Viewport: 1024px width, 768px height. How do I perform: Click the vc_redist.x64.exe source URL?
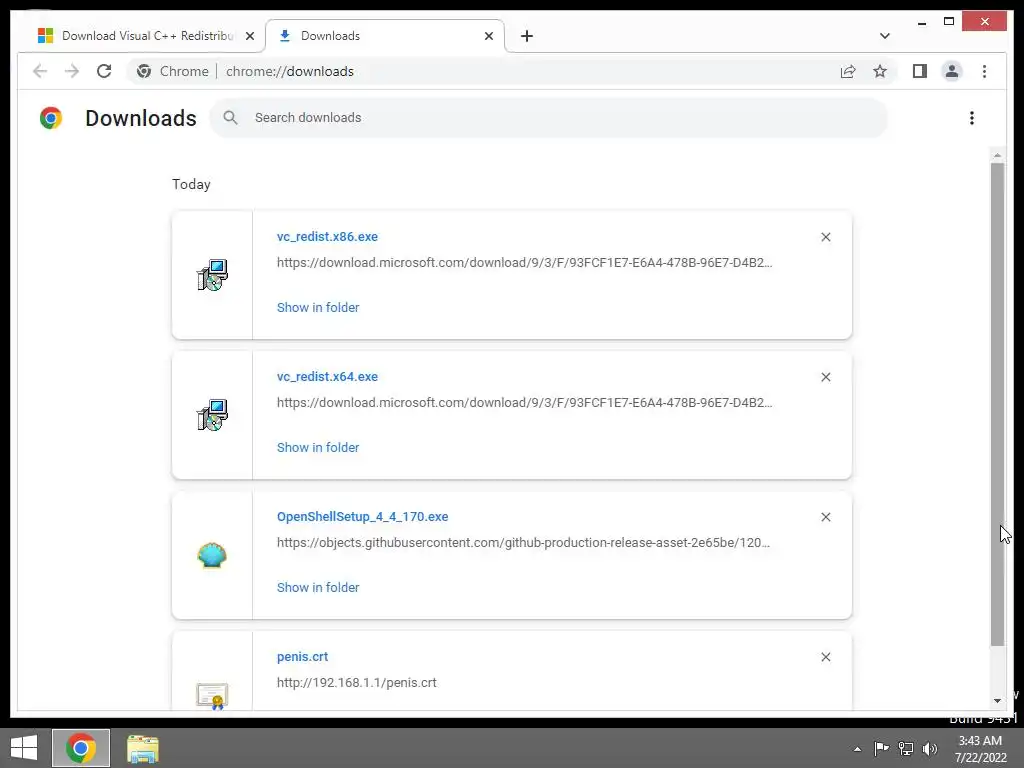524,402
